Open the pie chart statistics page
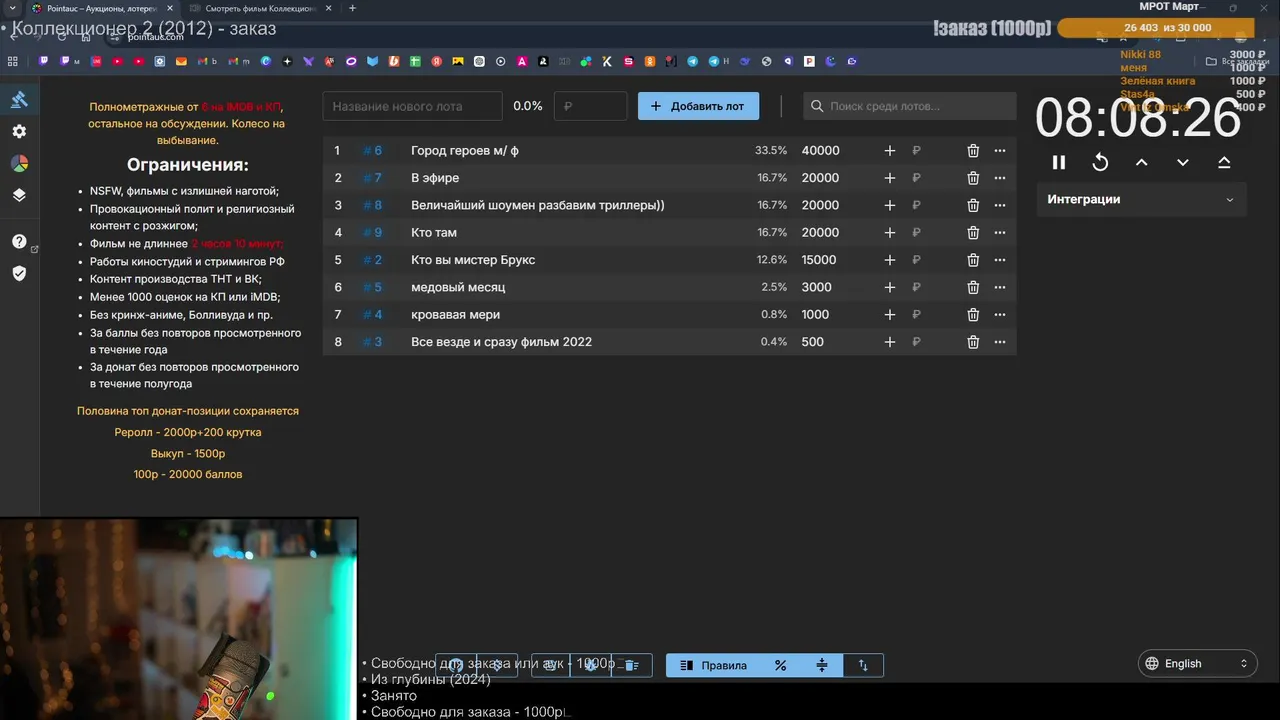This screenshot has width=1280, height=720. [x=19, y=163]
